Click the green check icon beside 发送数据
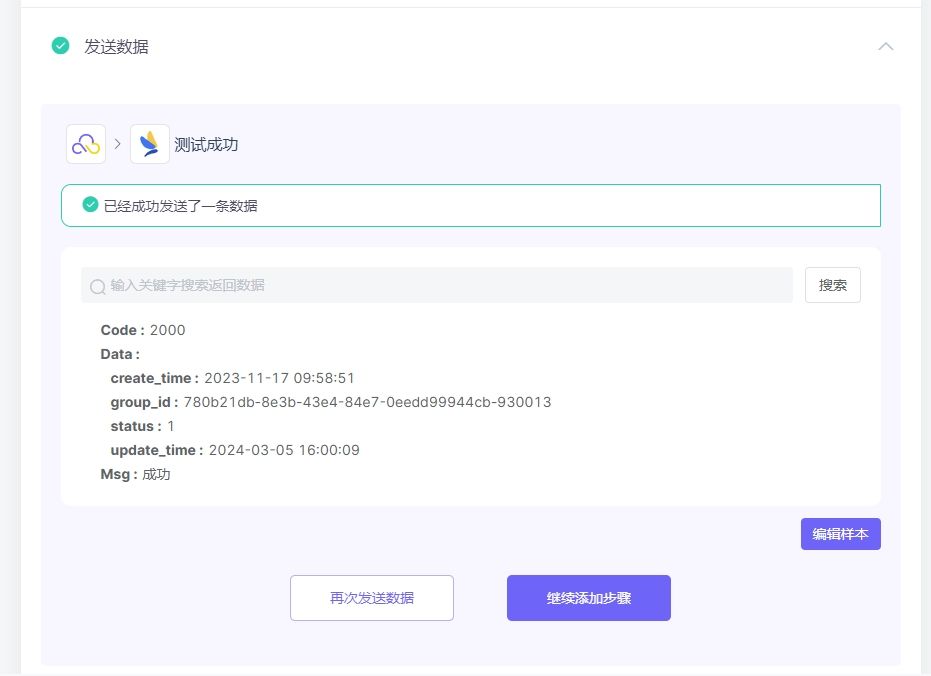 tap(61, 46)
